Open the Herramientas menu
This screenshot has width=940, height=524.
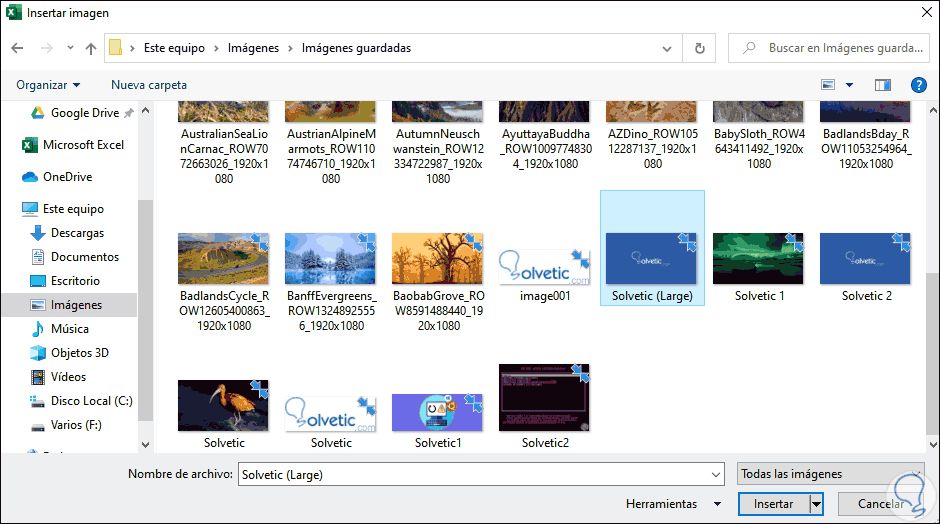[673, 504]
